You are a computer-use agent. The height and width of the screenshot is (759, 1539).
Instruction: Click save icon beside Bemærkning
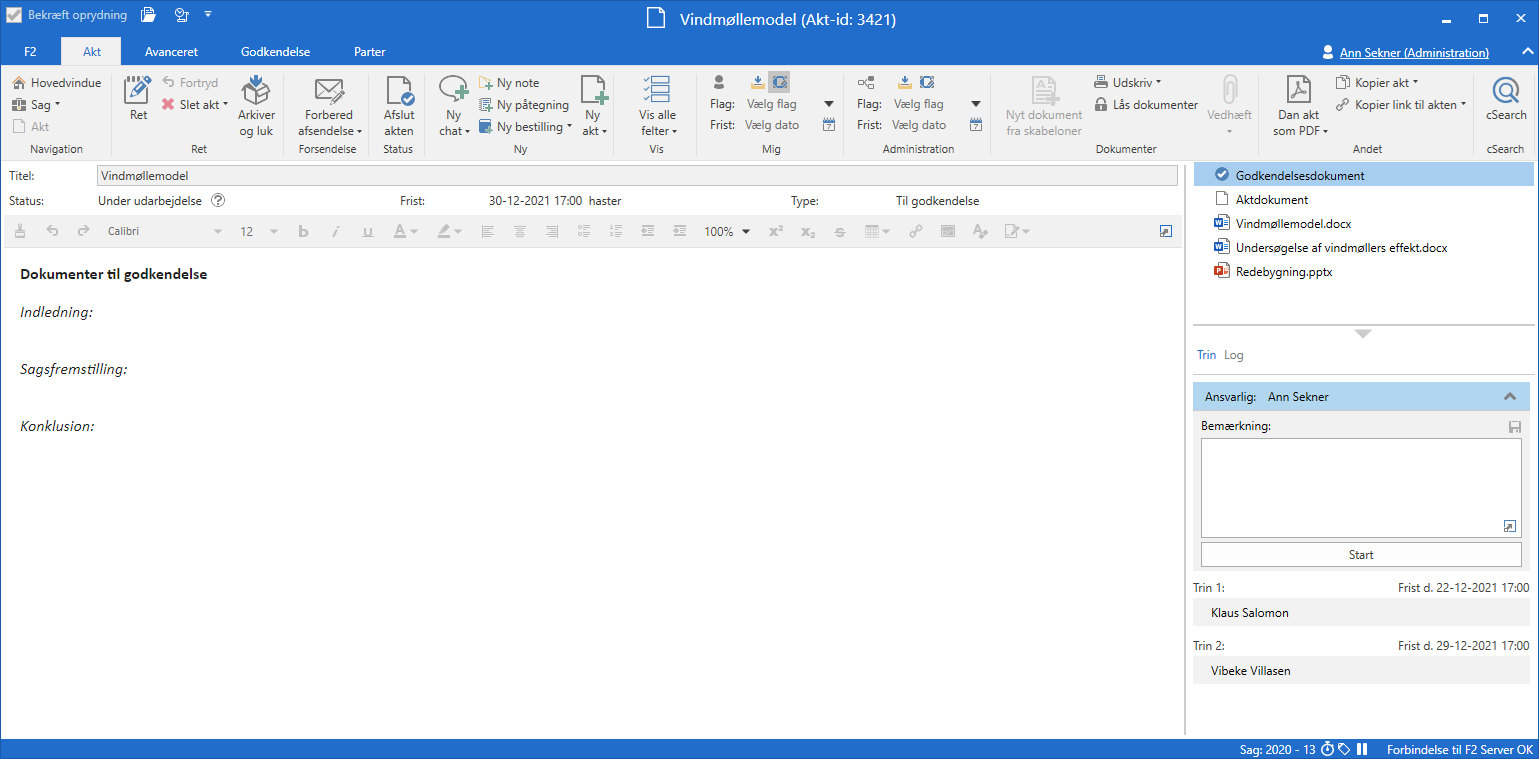1514,427
